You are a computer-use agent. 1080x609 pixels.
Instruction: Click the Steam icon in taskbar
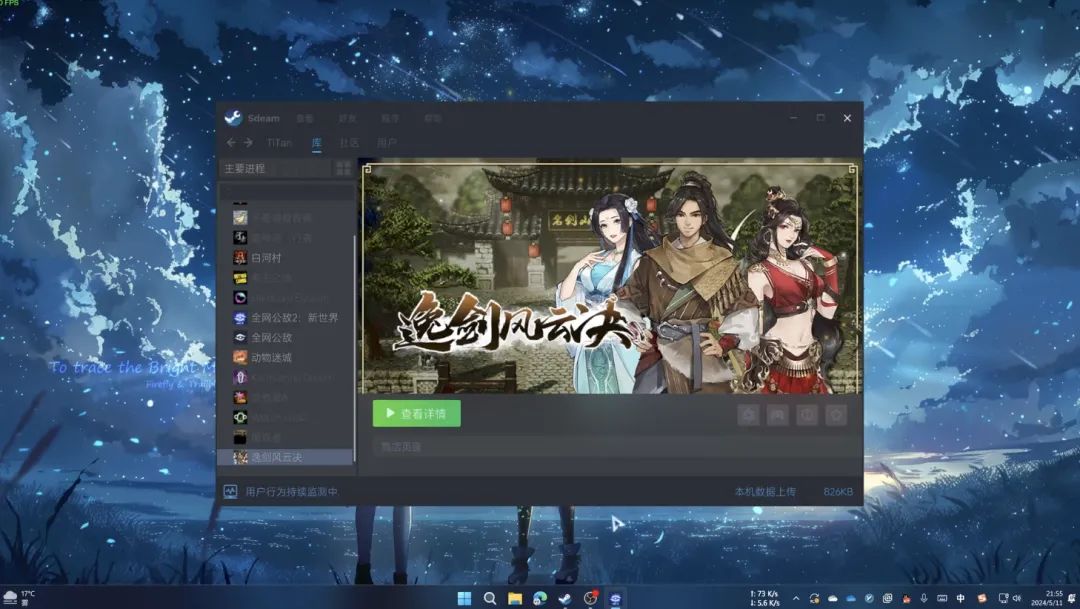coord(565,598)
